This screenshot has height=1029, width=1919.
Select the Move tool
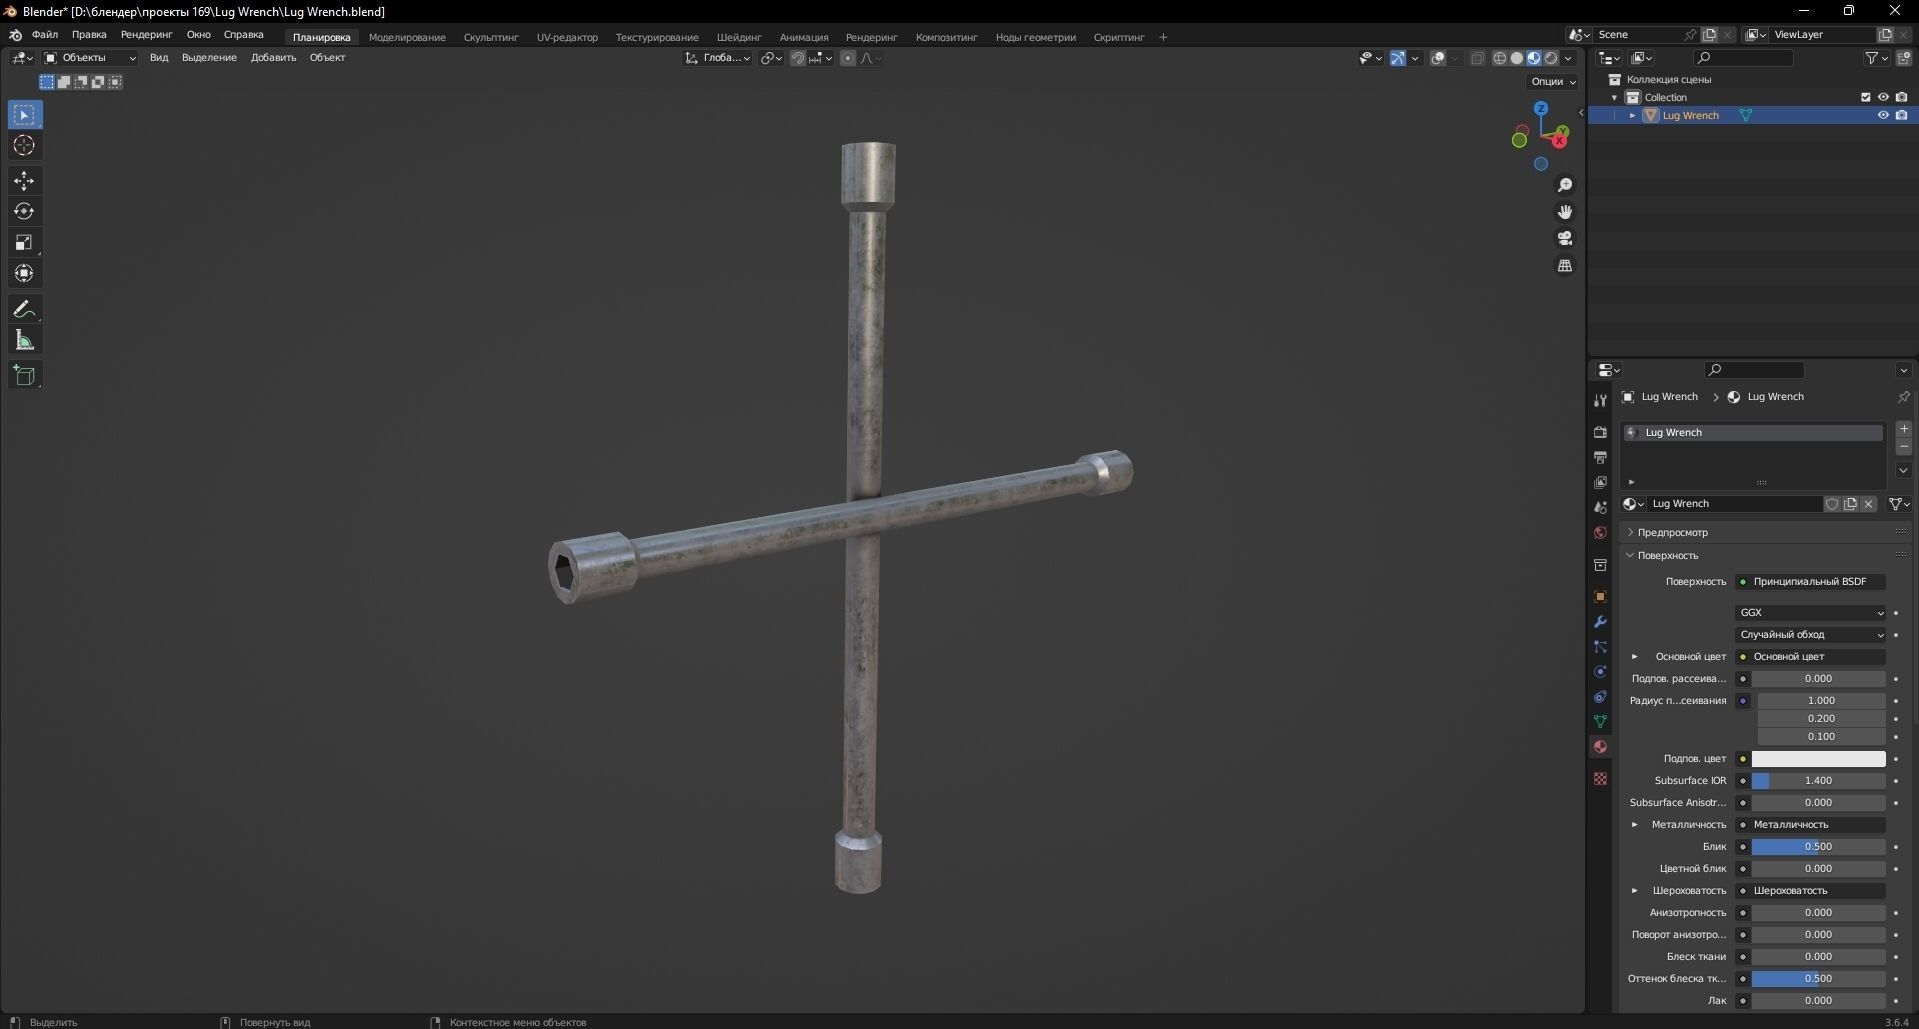tap(24, 181)
